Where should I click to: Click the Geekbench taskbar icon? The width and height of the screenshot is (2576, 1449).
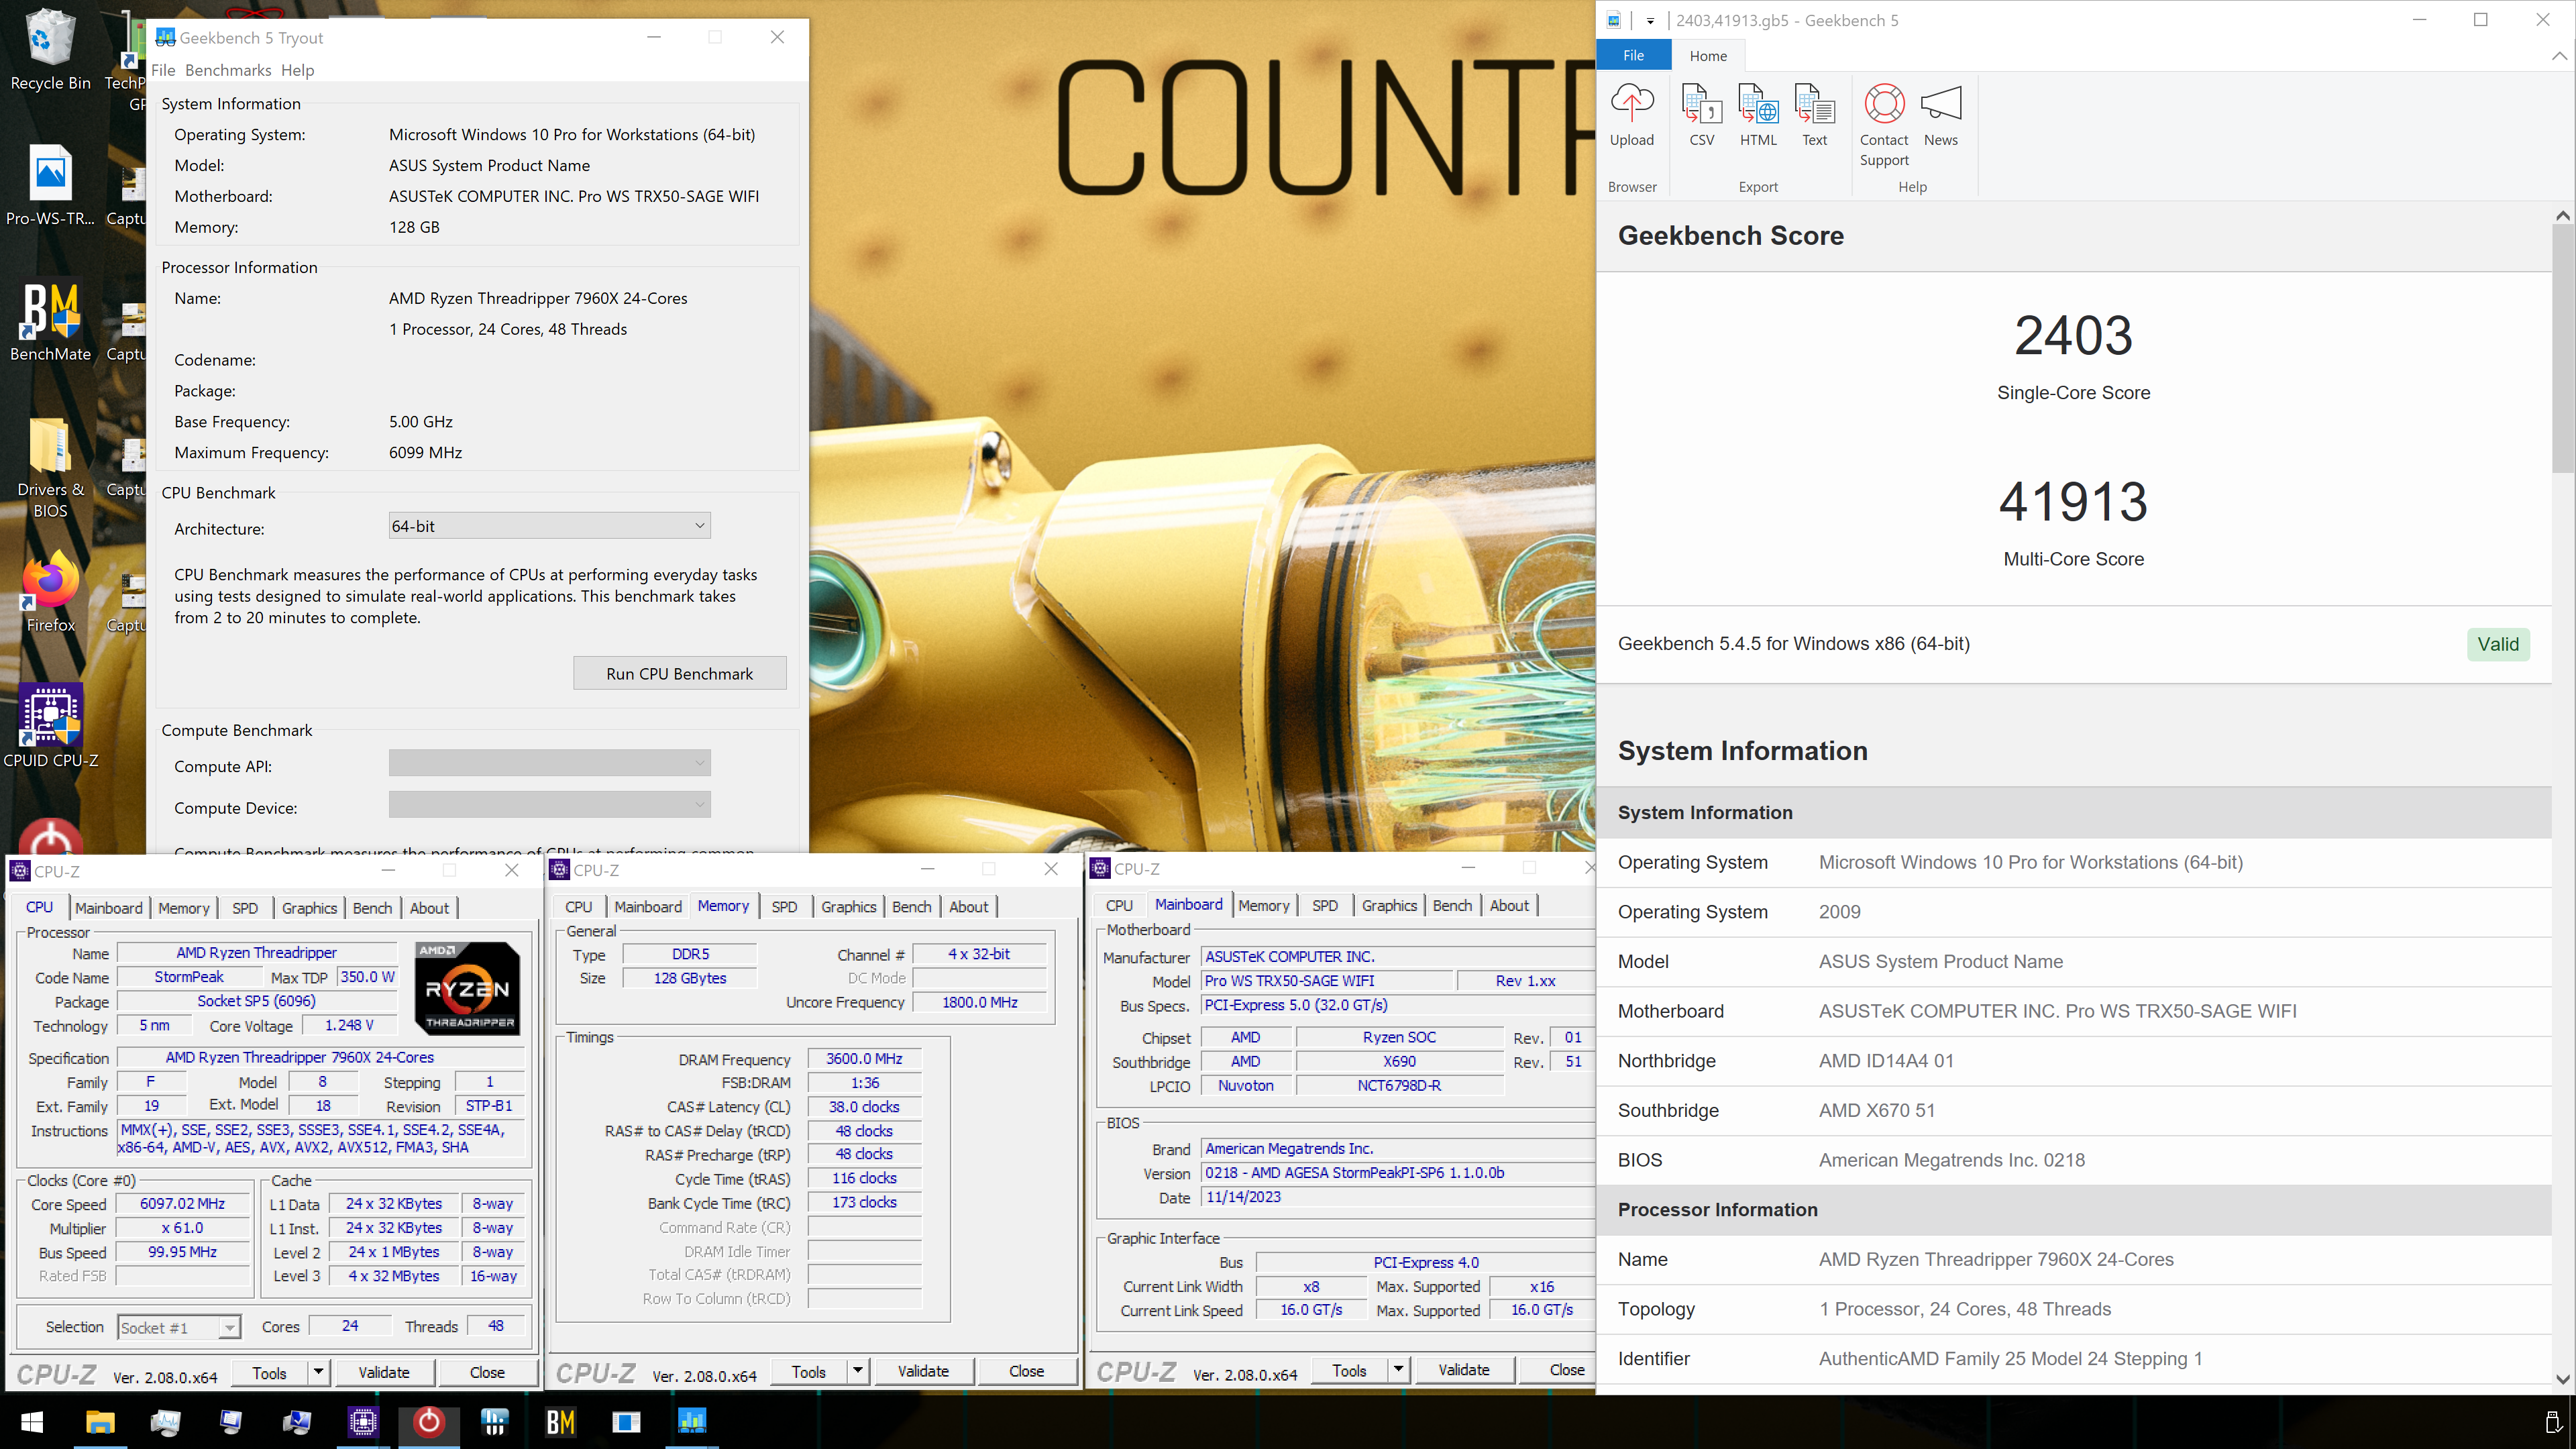pyautogui.click(x=692, y=1422)
